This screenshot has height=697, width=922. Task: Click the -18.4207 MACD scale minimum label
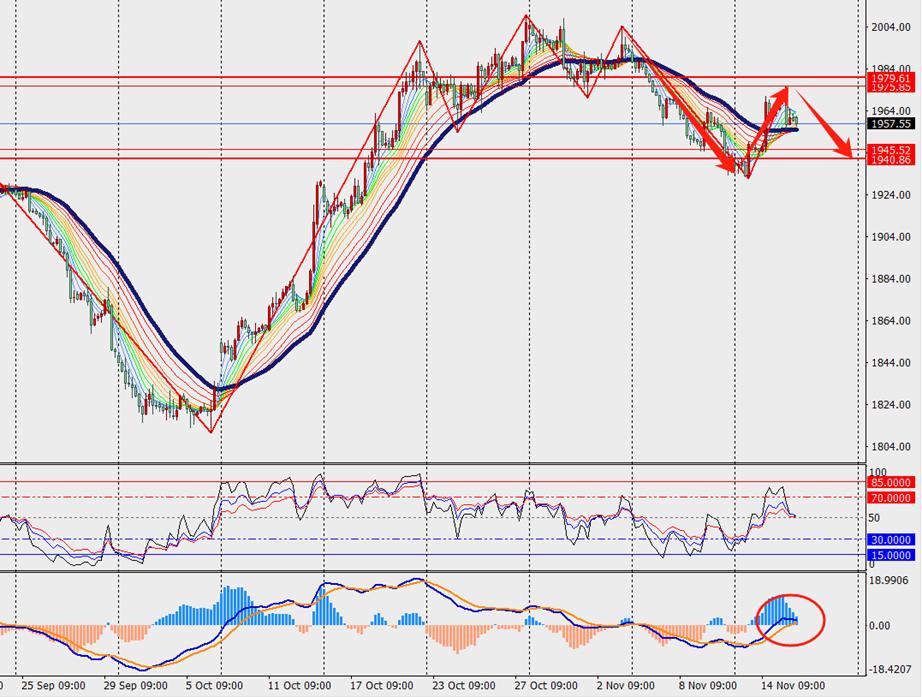point(891,669)
